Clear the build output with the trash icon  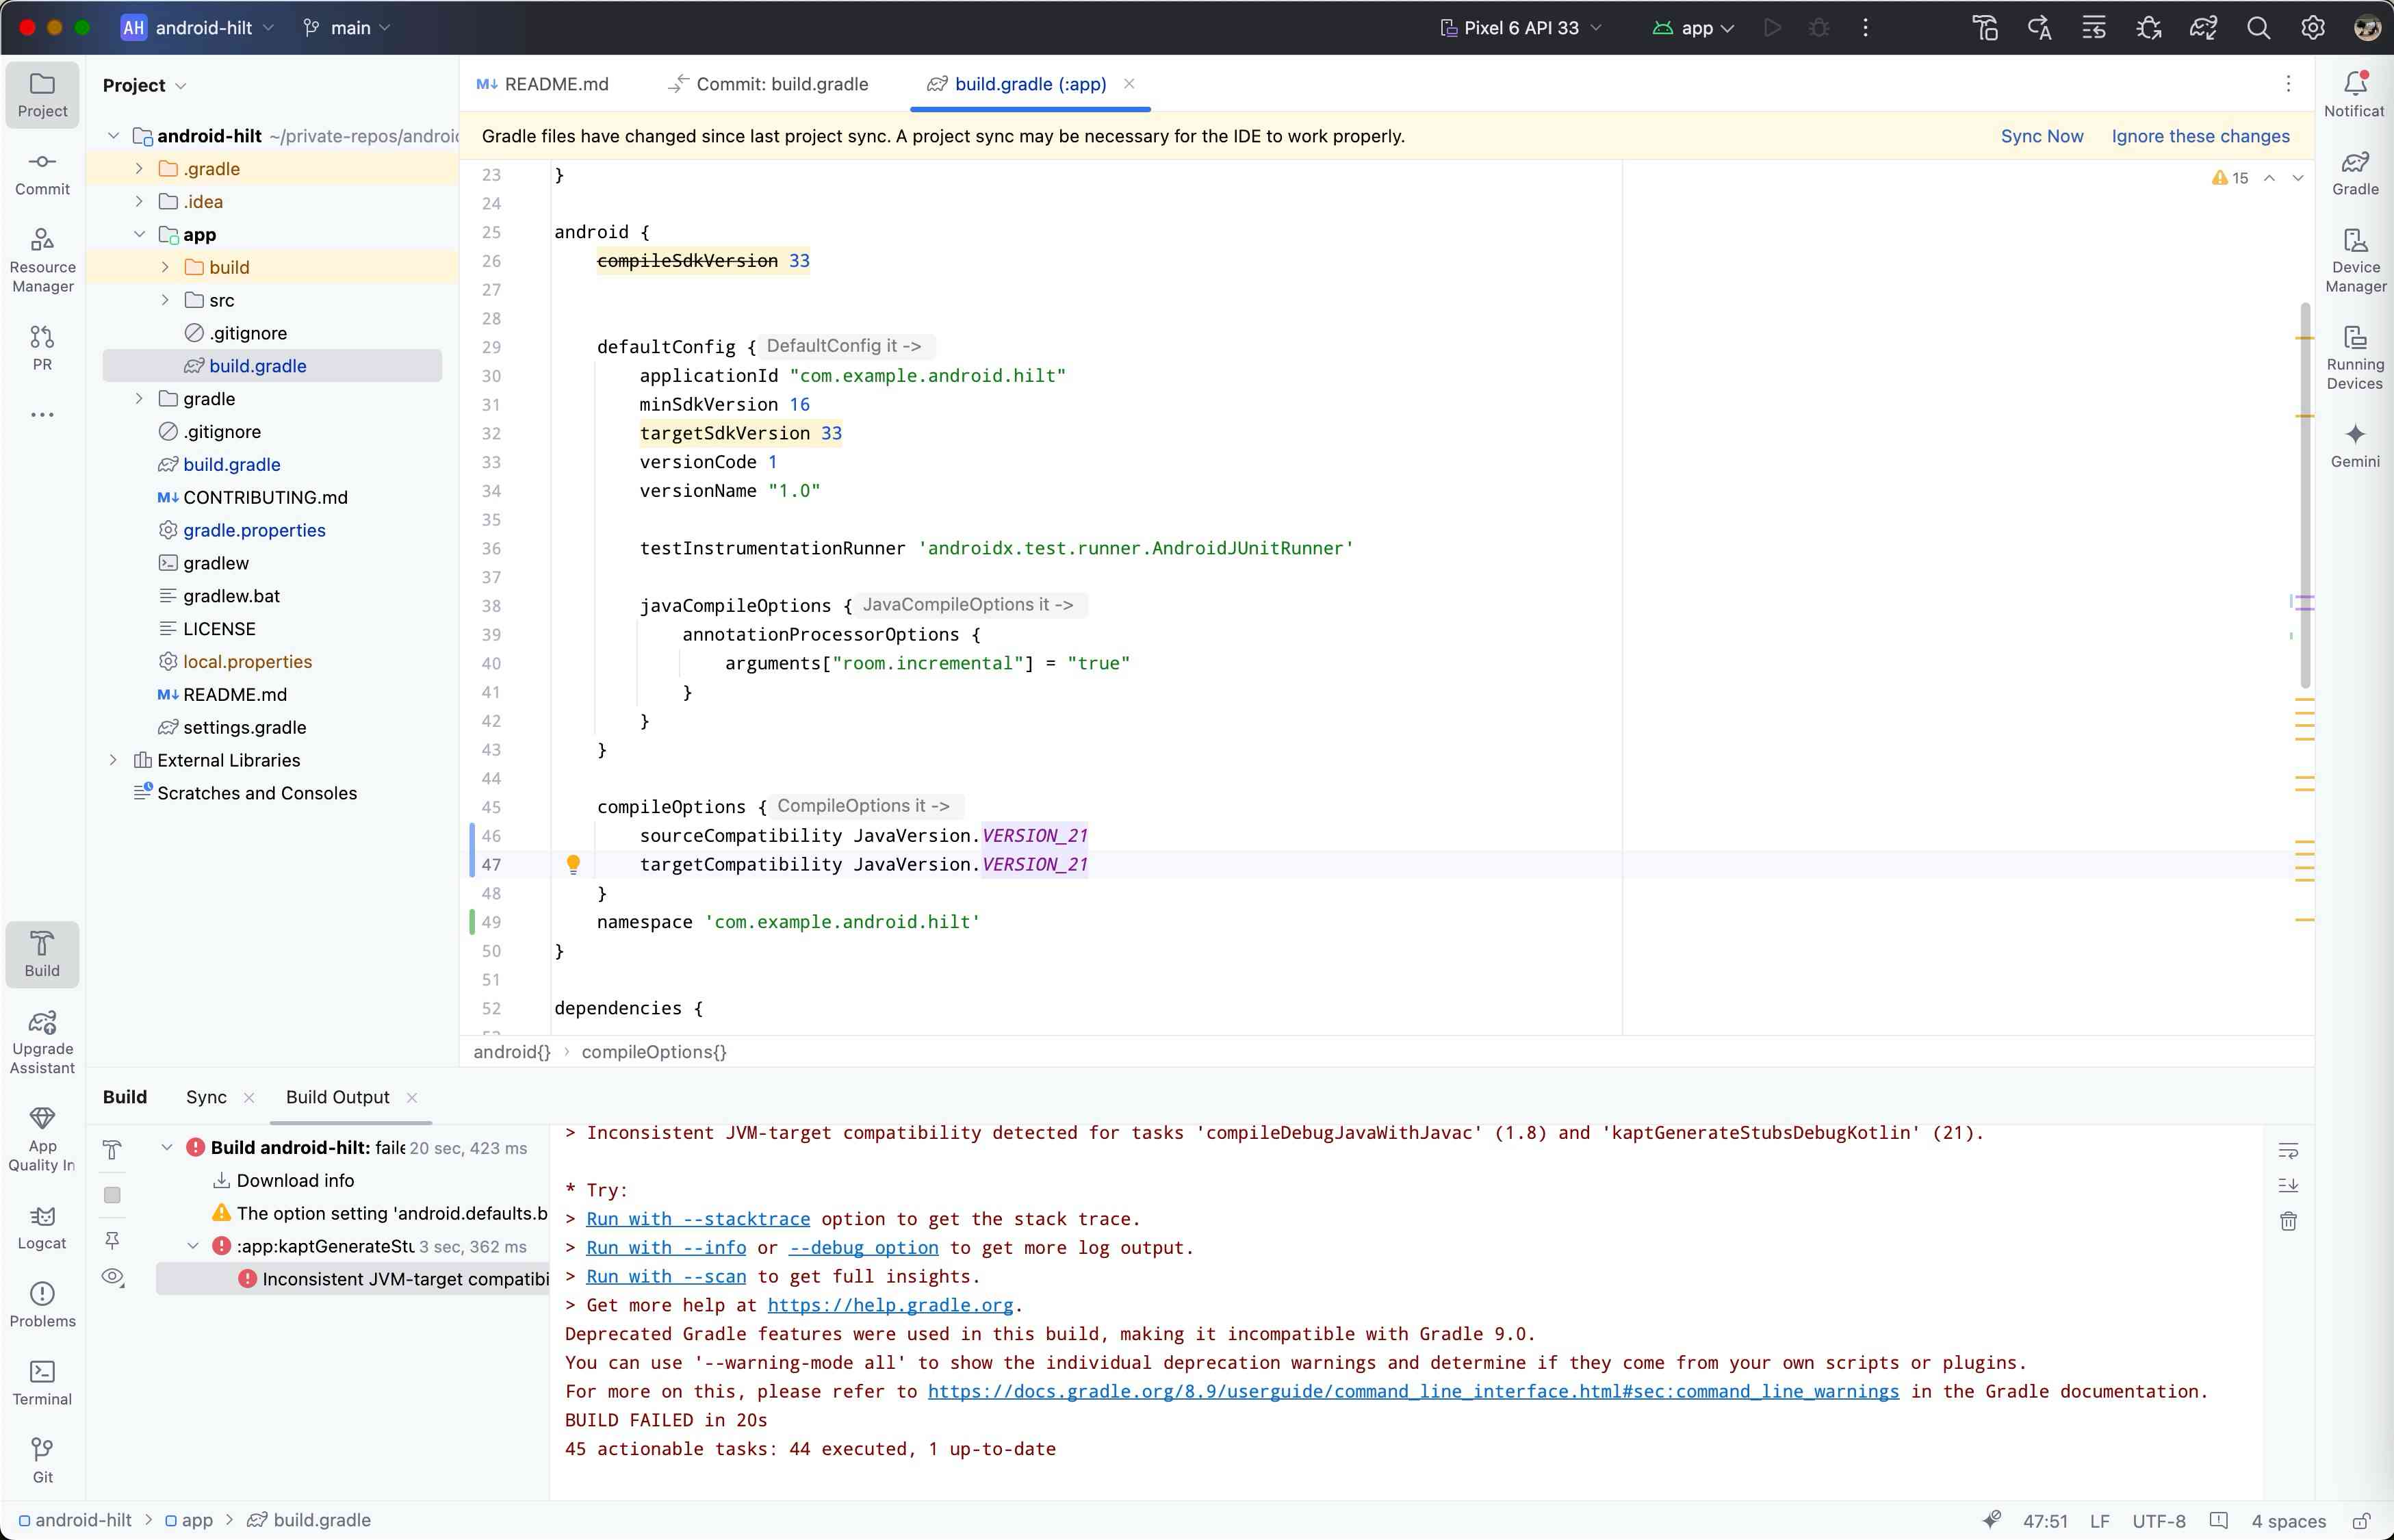pyautogui.click(x=2288, y=1221)
